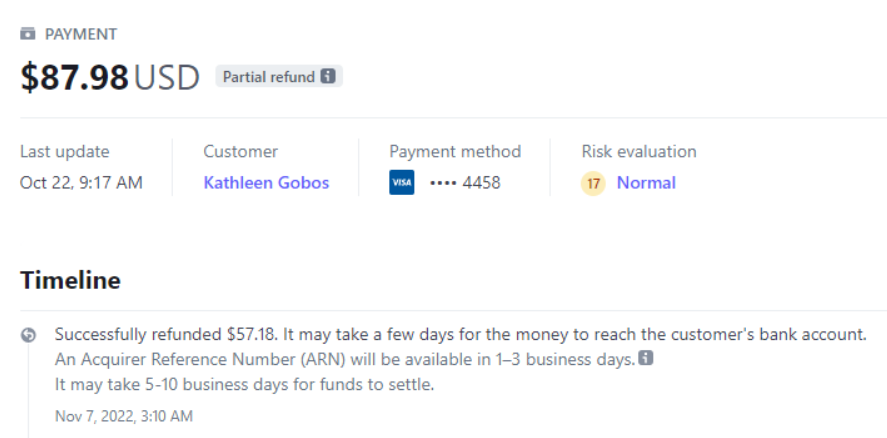The height and width of the screenshot is (438, 887).
Task: Select the card ending in 4458
Action: [465, 183]
